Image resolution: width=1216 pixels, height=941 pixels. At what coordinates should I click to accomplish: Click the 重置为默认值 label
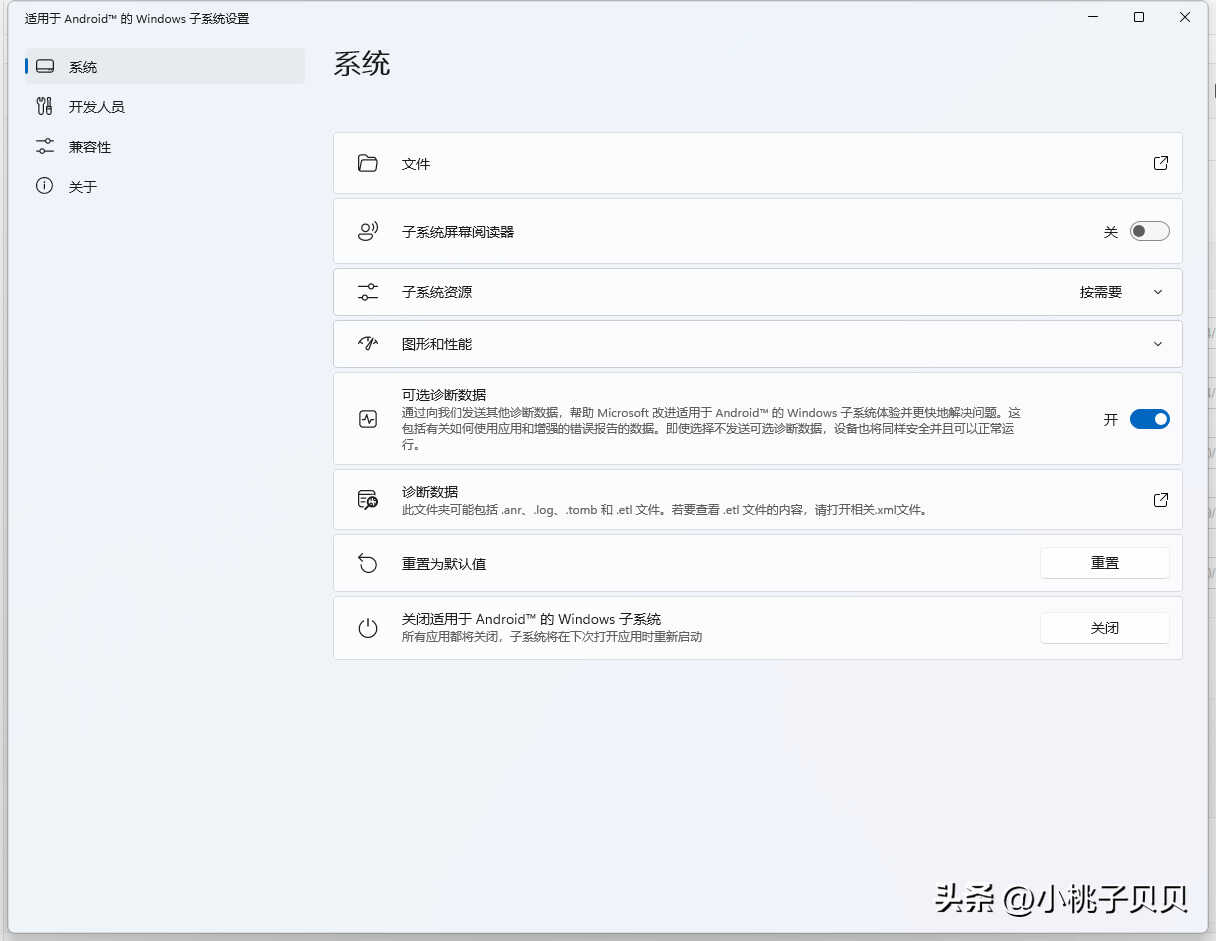pyautogui.click(x=444, y=564)
